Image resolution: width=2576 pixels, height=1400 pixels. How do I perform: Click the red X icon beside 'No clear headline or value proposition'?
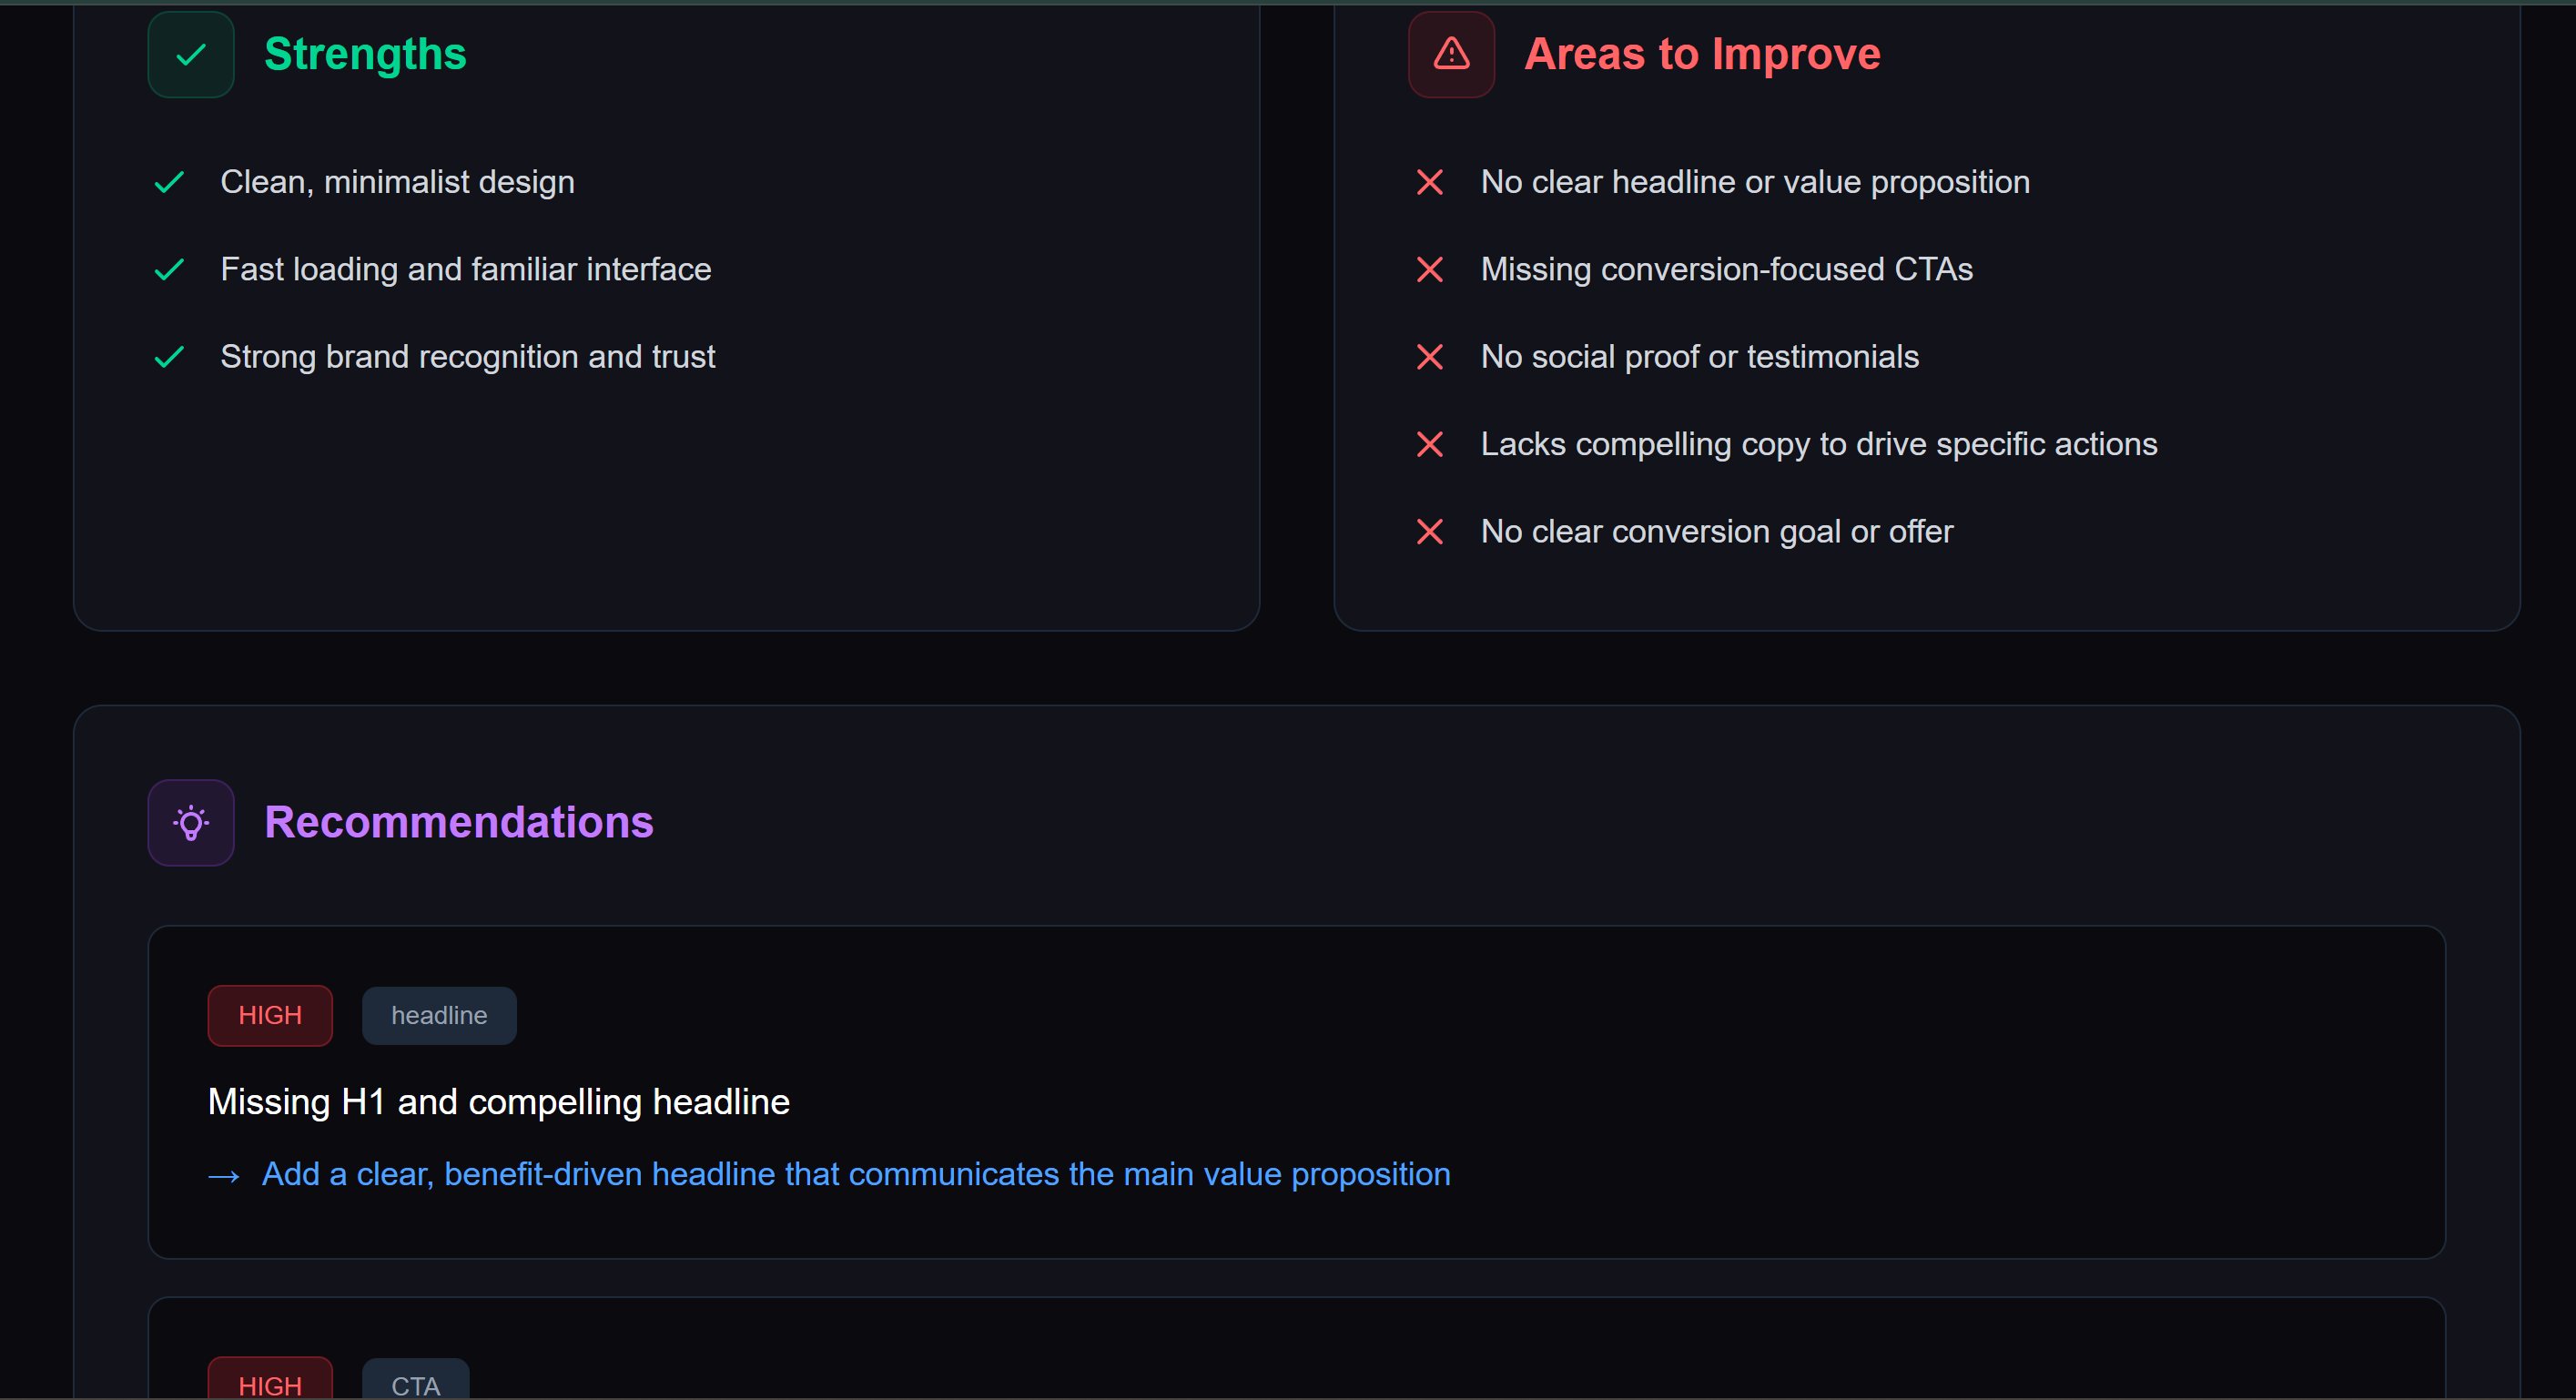1430,182
